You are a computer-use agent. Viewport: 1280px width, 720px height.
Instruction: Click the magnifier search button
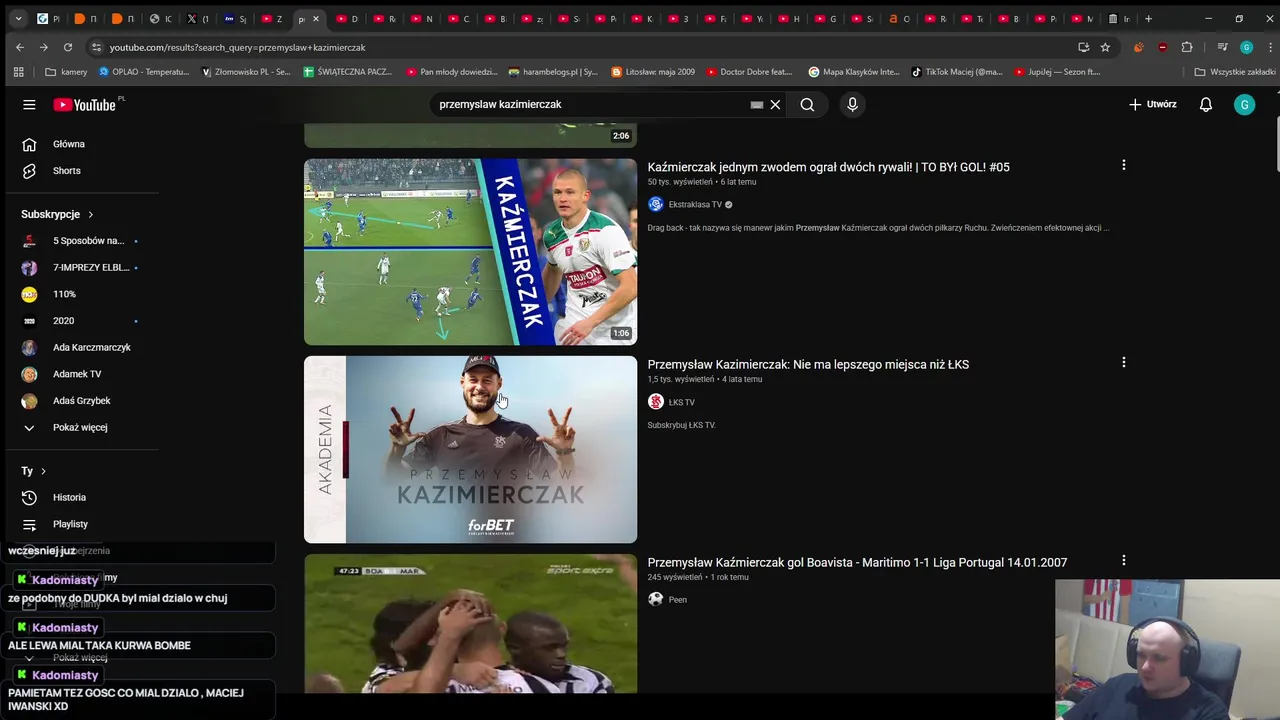pyautogui.click(x=807, y=104)
